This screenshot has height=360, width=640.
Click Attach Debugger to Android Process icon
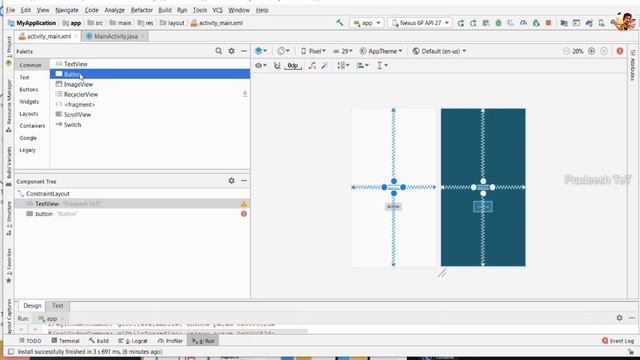click(536, 23)
